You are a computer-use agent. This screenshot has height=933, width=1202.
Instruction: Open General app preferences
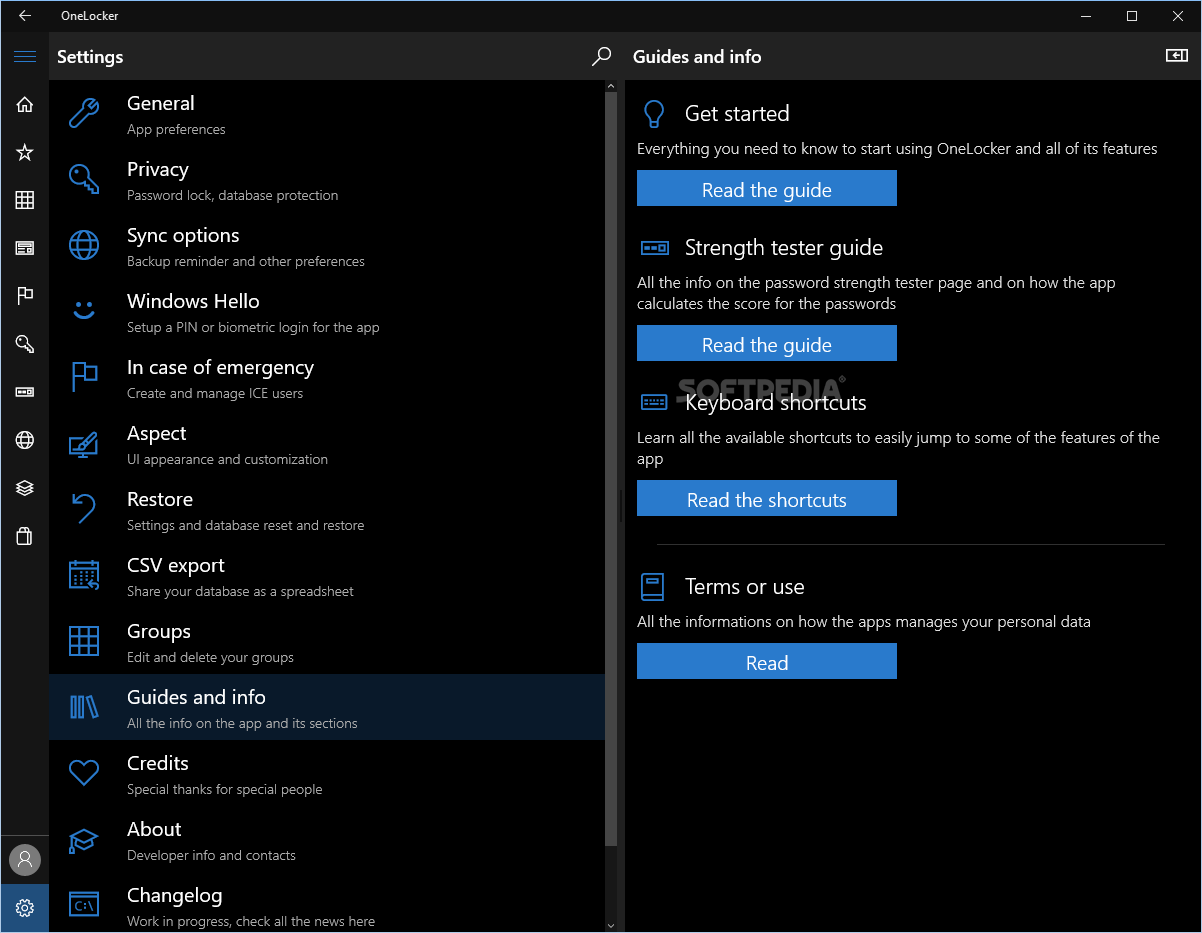point(327,113)
